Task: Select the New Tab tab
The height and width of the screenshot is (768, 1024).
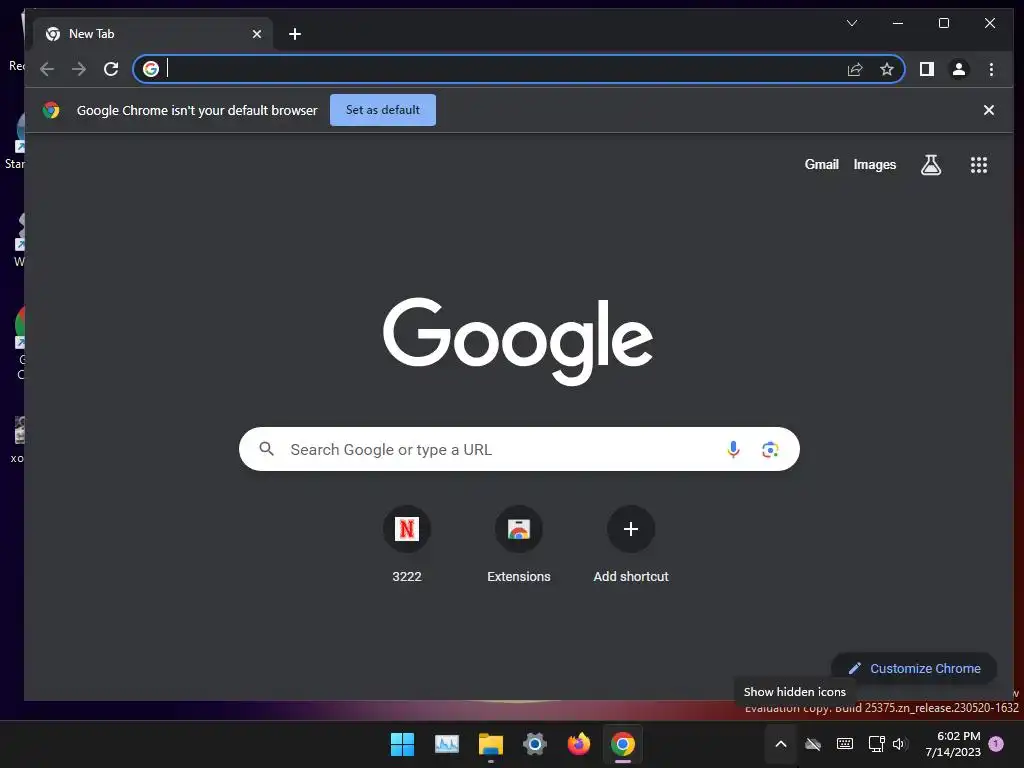Action: click(153, 34)
